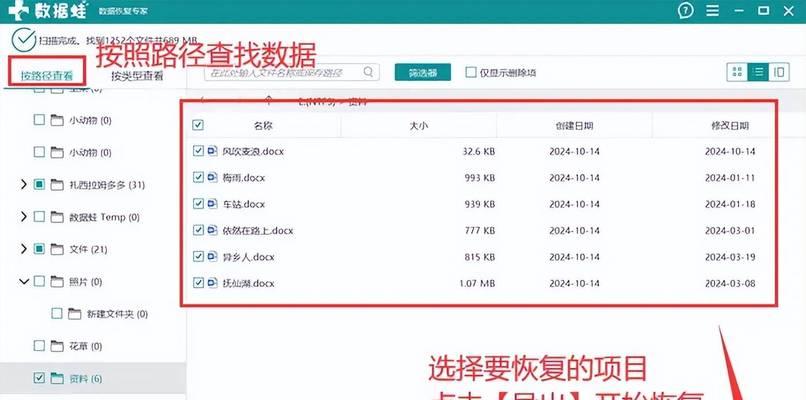The height and width of the screenshot is (400, 806).
Task: Toggle 仅显示删除项 checkbox
Action: pos(471,72)
